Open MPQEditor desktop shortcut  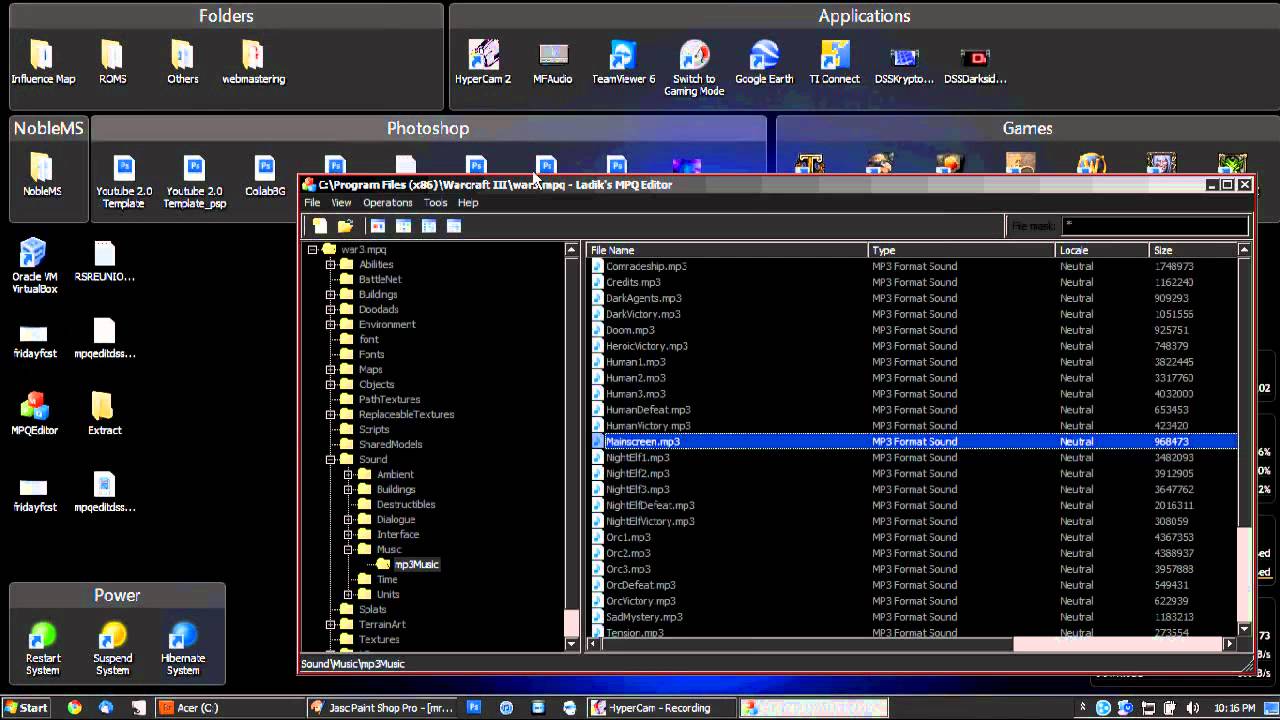(x=35, y=413)
